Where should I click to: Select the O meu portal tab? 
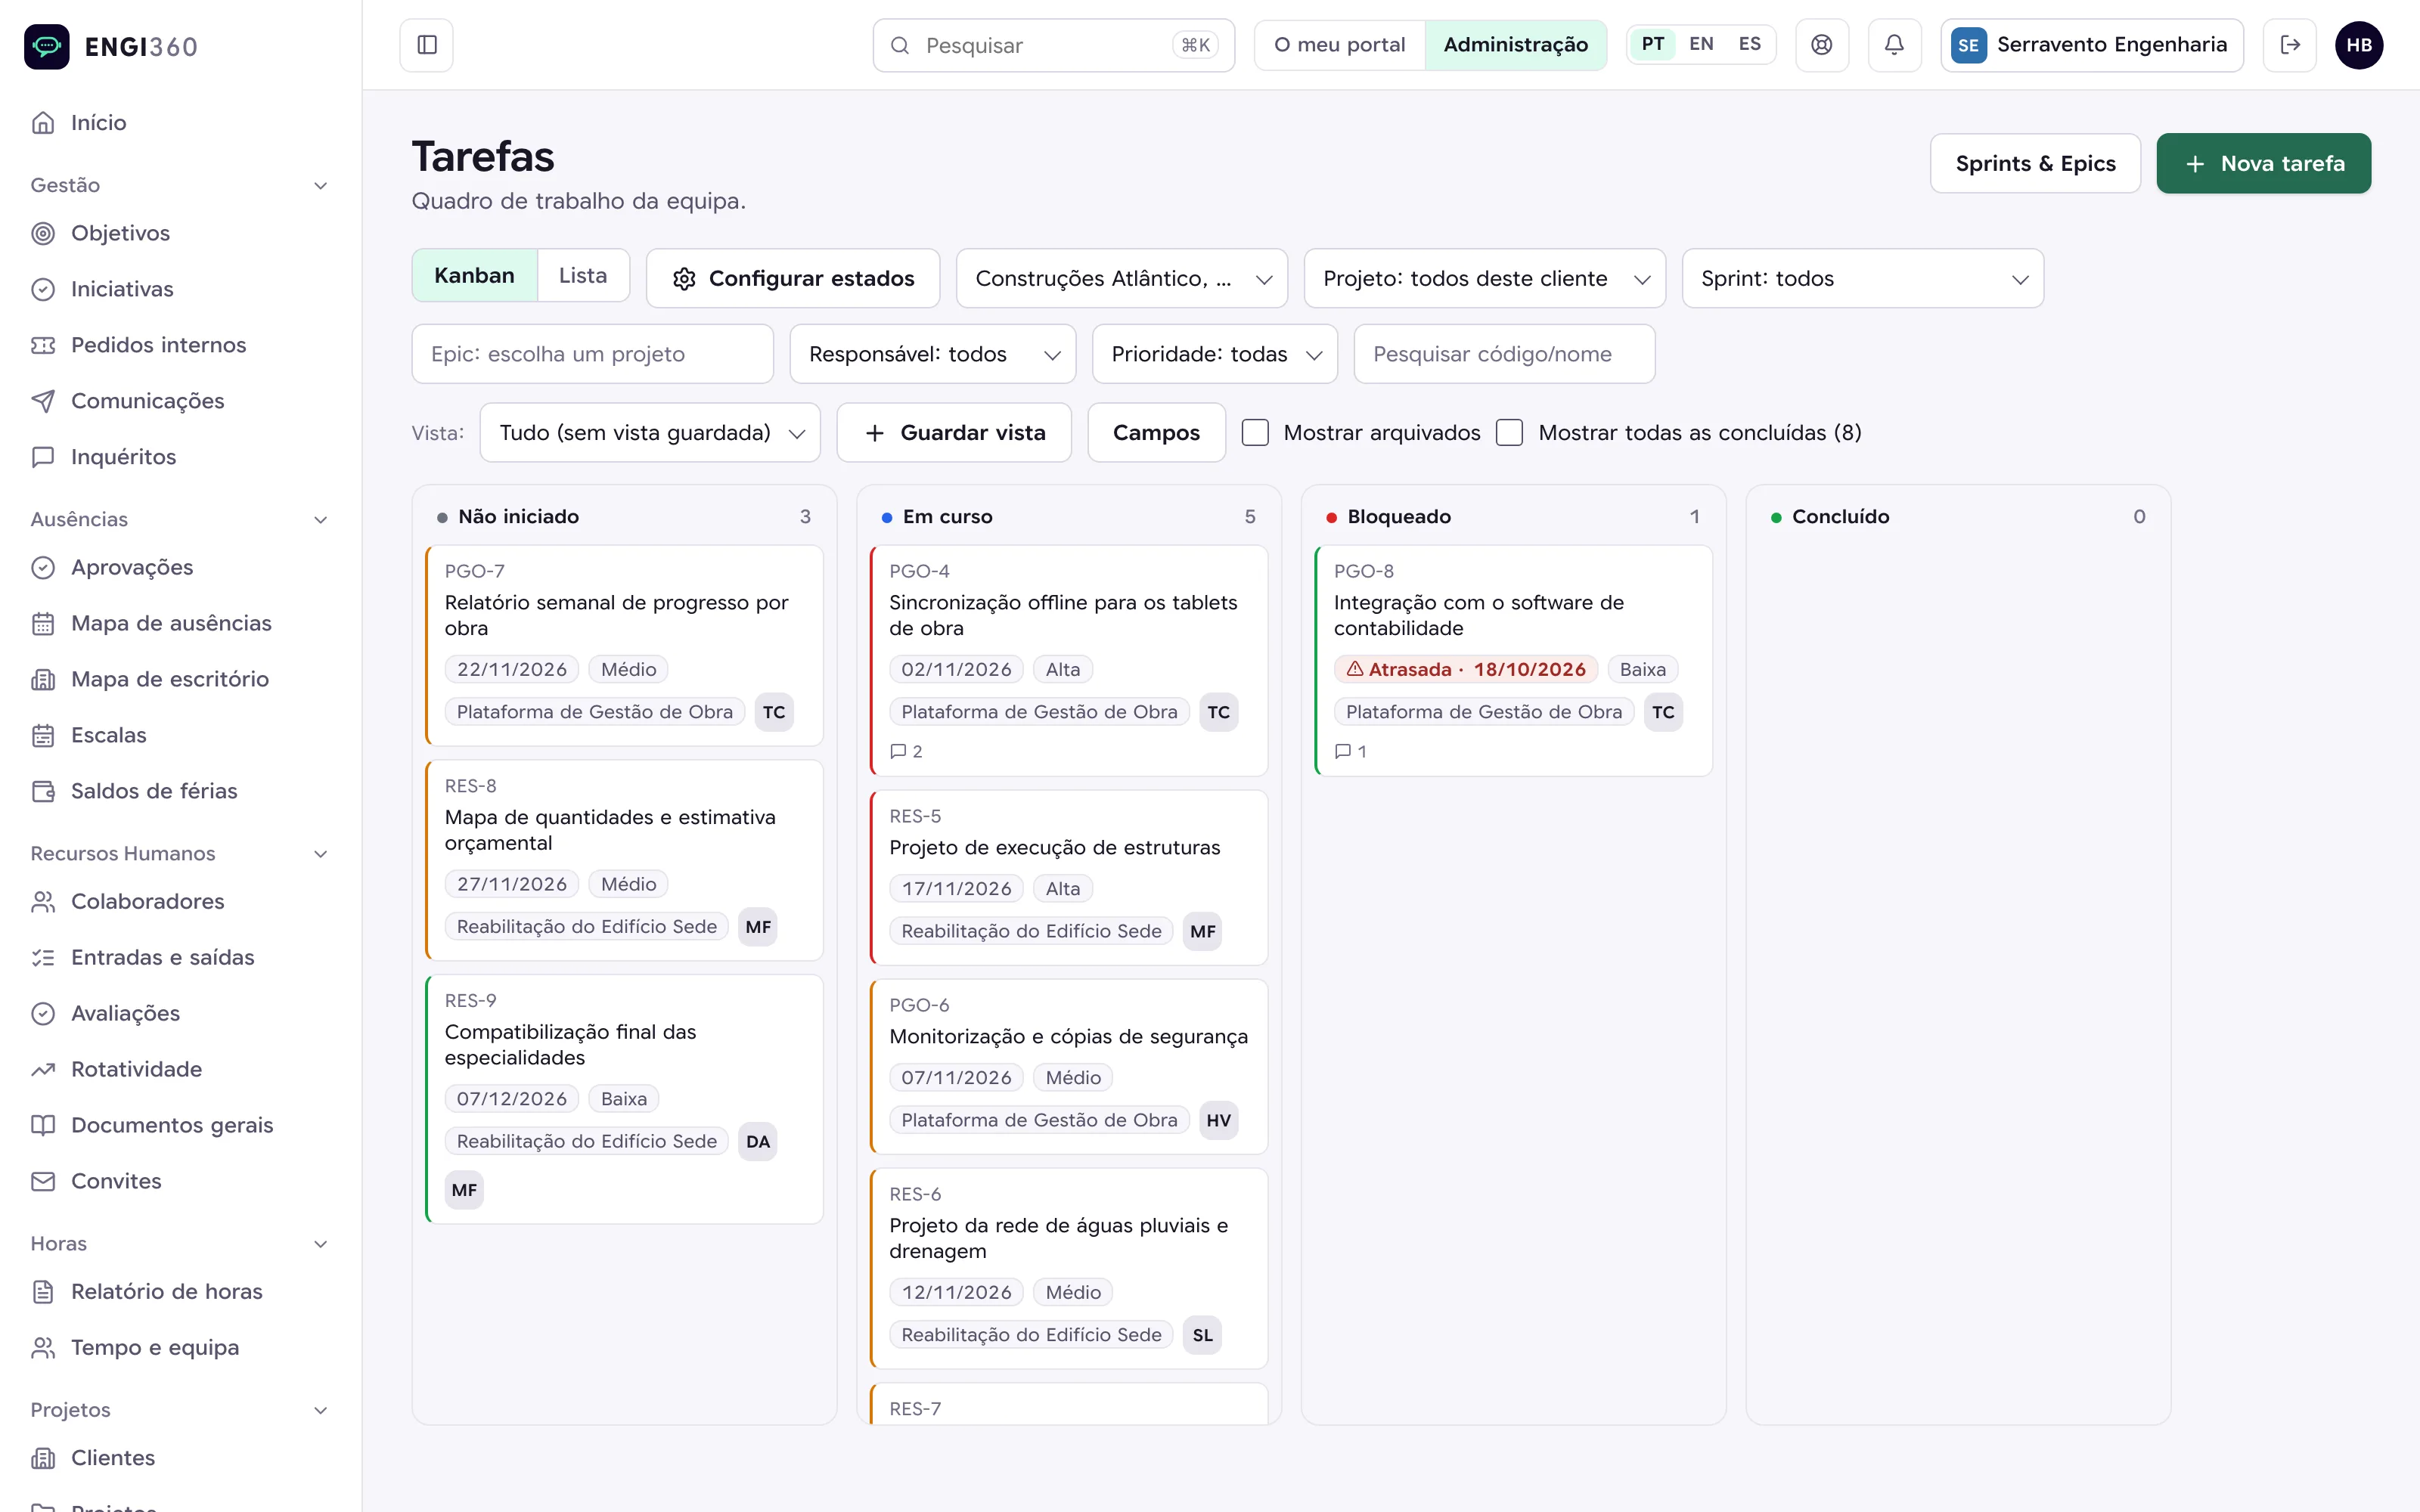click(x=1339, y=45)
